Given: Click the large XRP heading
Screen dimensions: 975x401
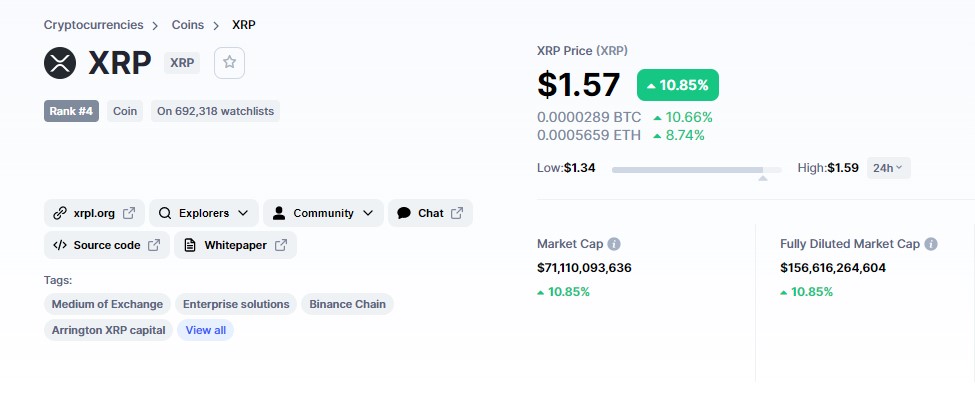Looking at the screenshot, I should [x=119, y=63].
